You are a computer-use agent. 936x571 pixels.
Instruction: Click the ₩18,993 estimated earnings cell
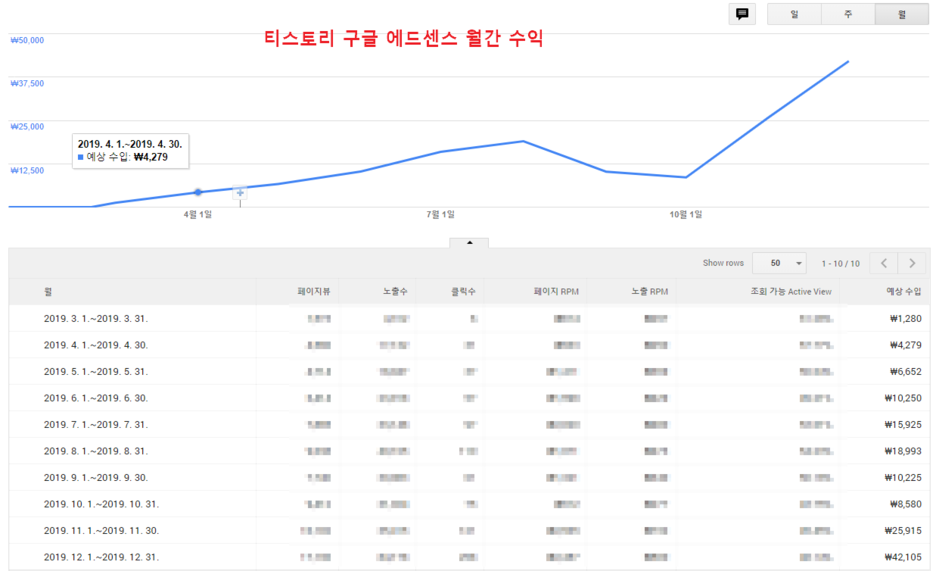903,451
